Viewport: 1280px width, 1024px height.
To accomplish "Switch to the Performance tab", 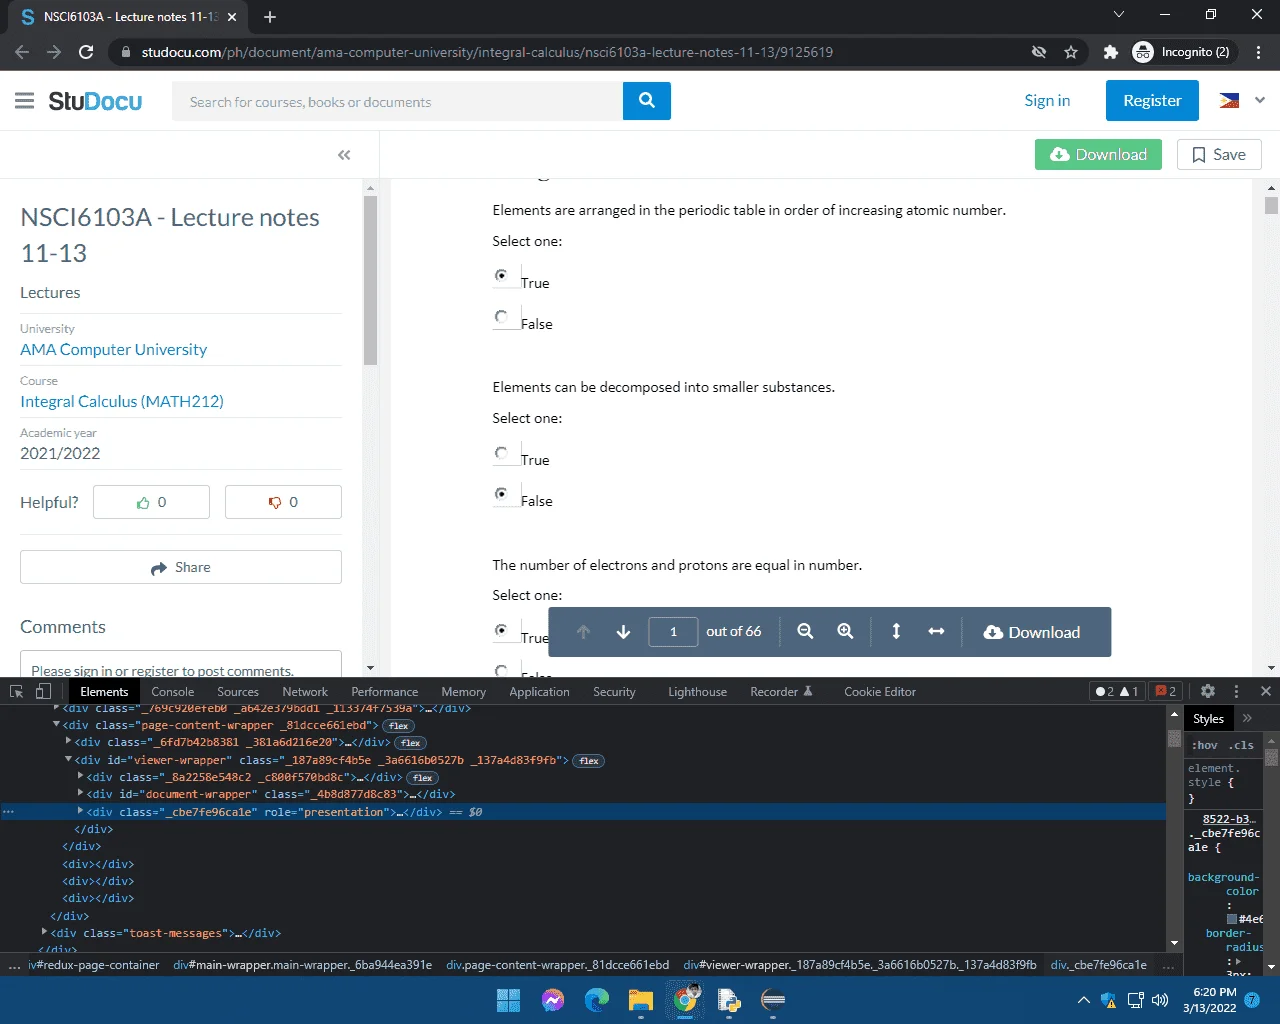I will pyautogui.click(x=385, y=691).
